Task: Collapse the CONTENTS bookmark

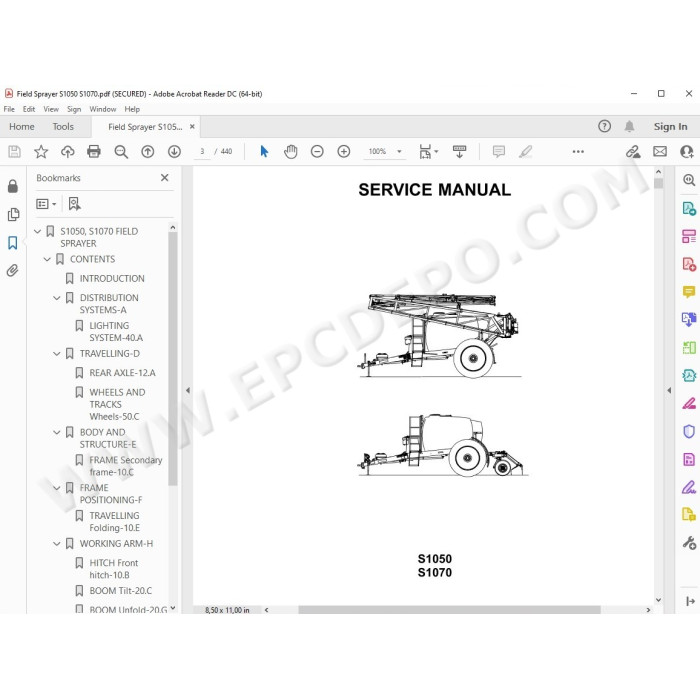Action: click(x=47, y=259)
